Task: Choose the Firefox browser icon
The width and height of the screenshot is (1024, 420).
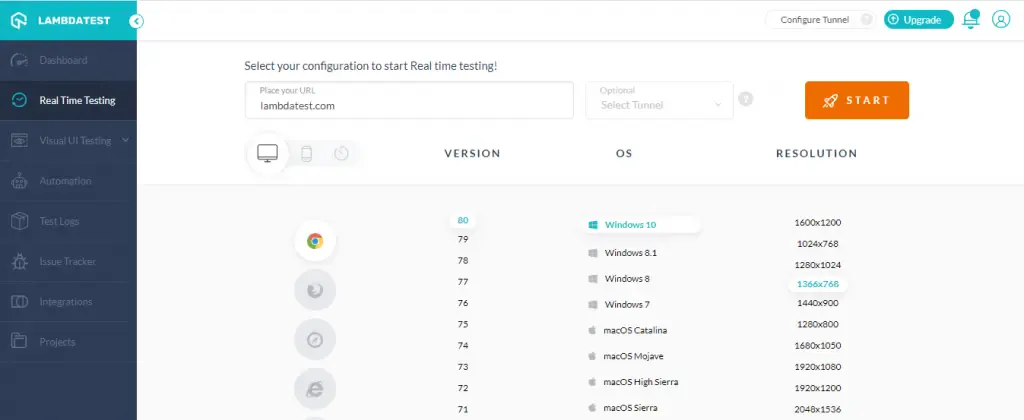Action: click(x=315, y=290)
